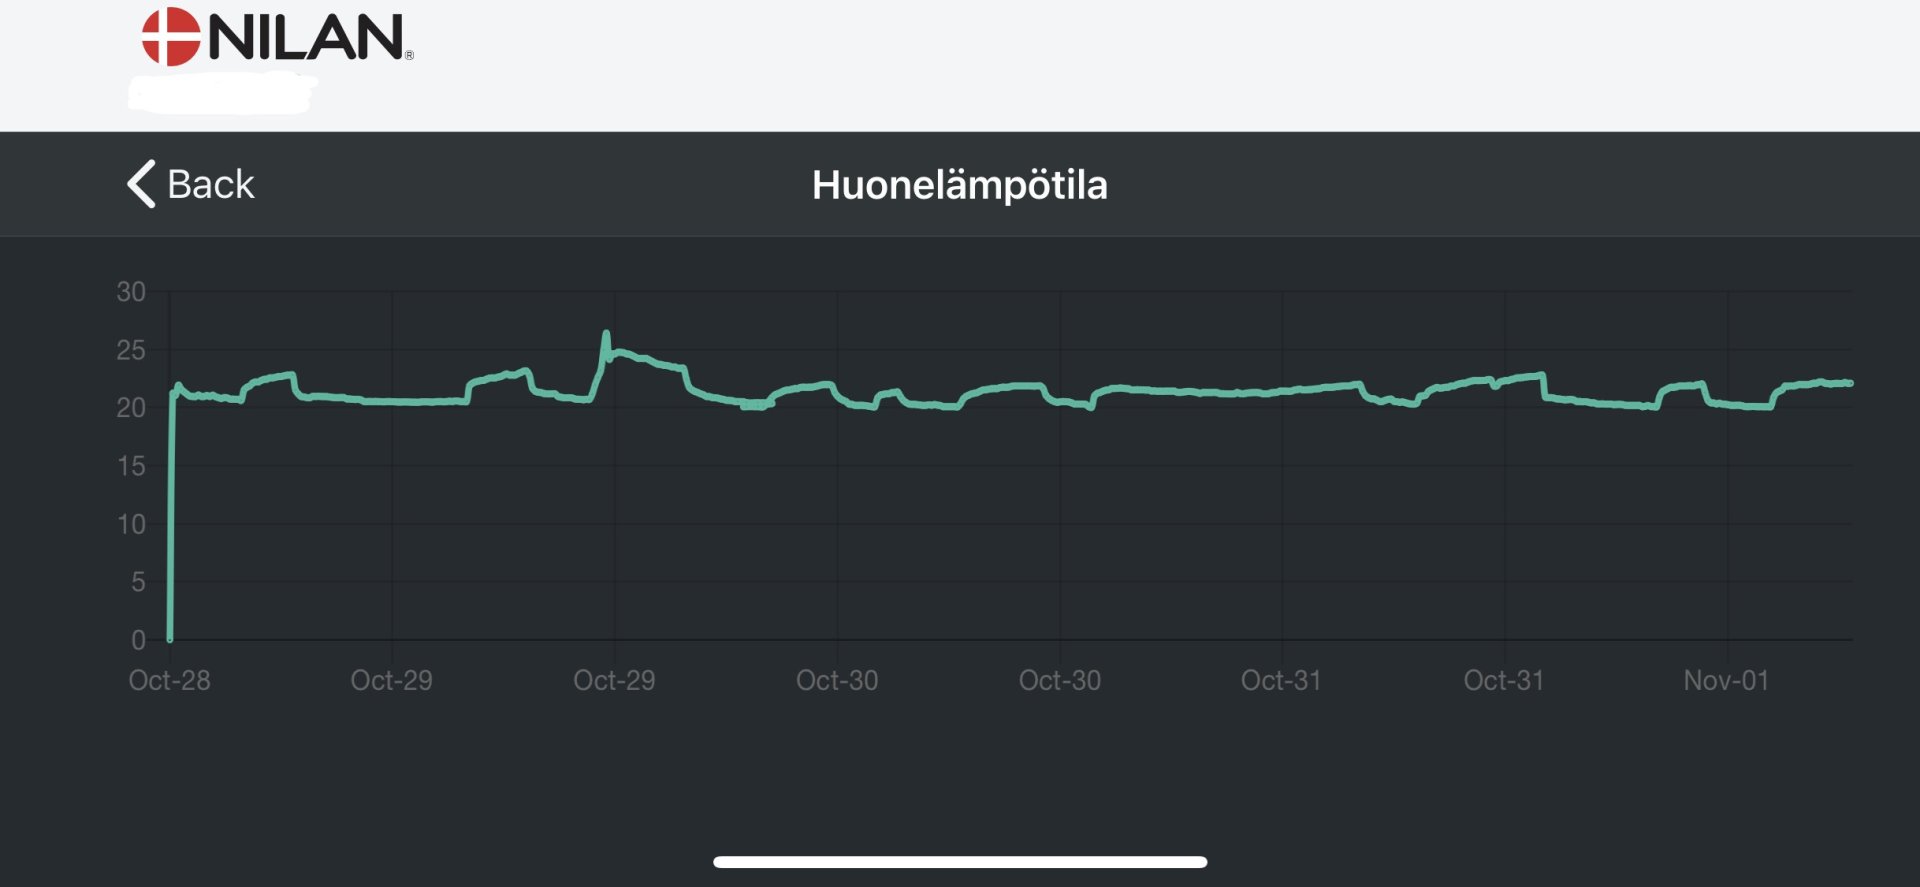The height and width of the screenshot is (887, 1920).
Task: Click the NILAN brand wordmark
Action: 306,38
